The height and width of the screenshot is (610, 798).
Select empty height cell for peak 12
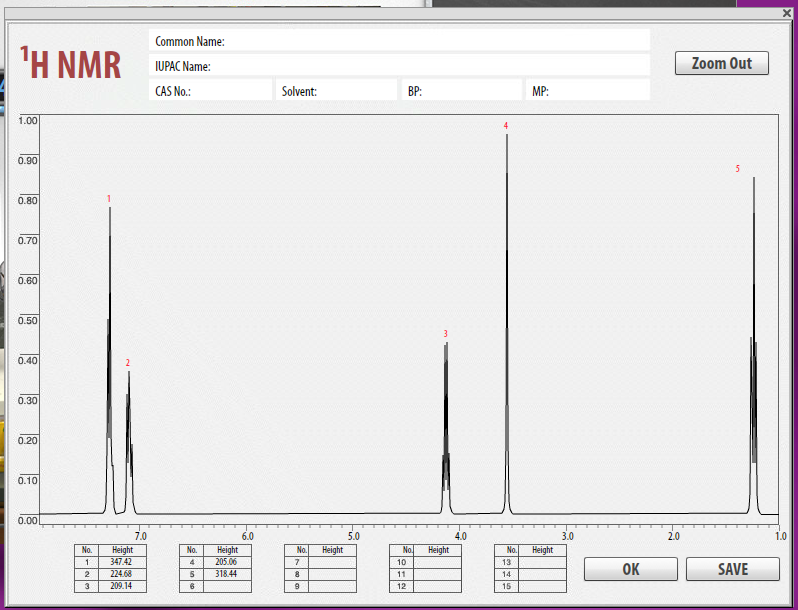(437, 586)
